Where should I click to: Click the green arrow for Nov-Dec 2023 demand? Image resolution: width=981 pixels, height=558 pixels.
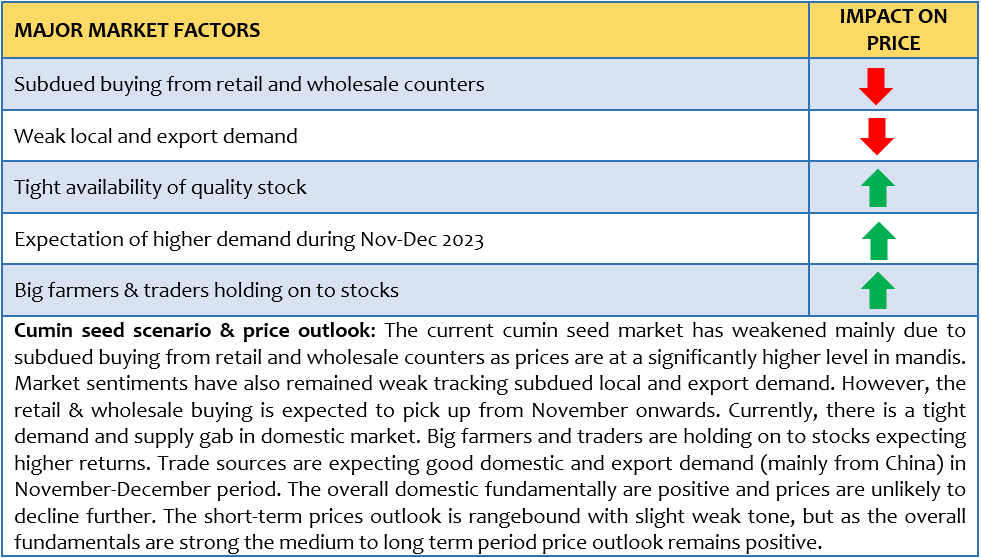coord(878,241)
